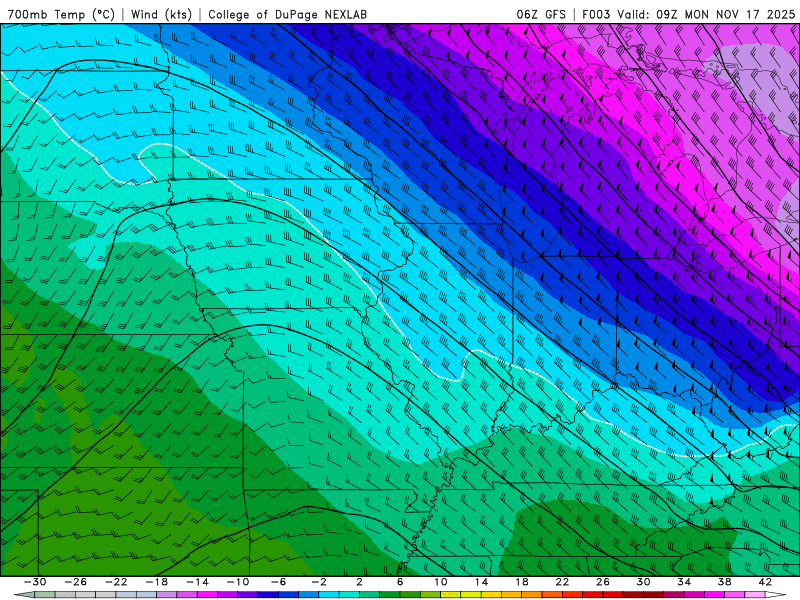Pick the magenta swatch under the -14 label
Screen dimensions: 800x600
(207, 595)
